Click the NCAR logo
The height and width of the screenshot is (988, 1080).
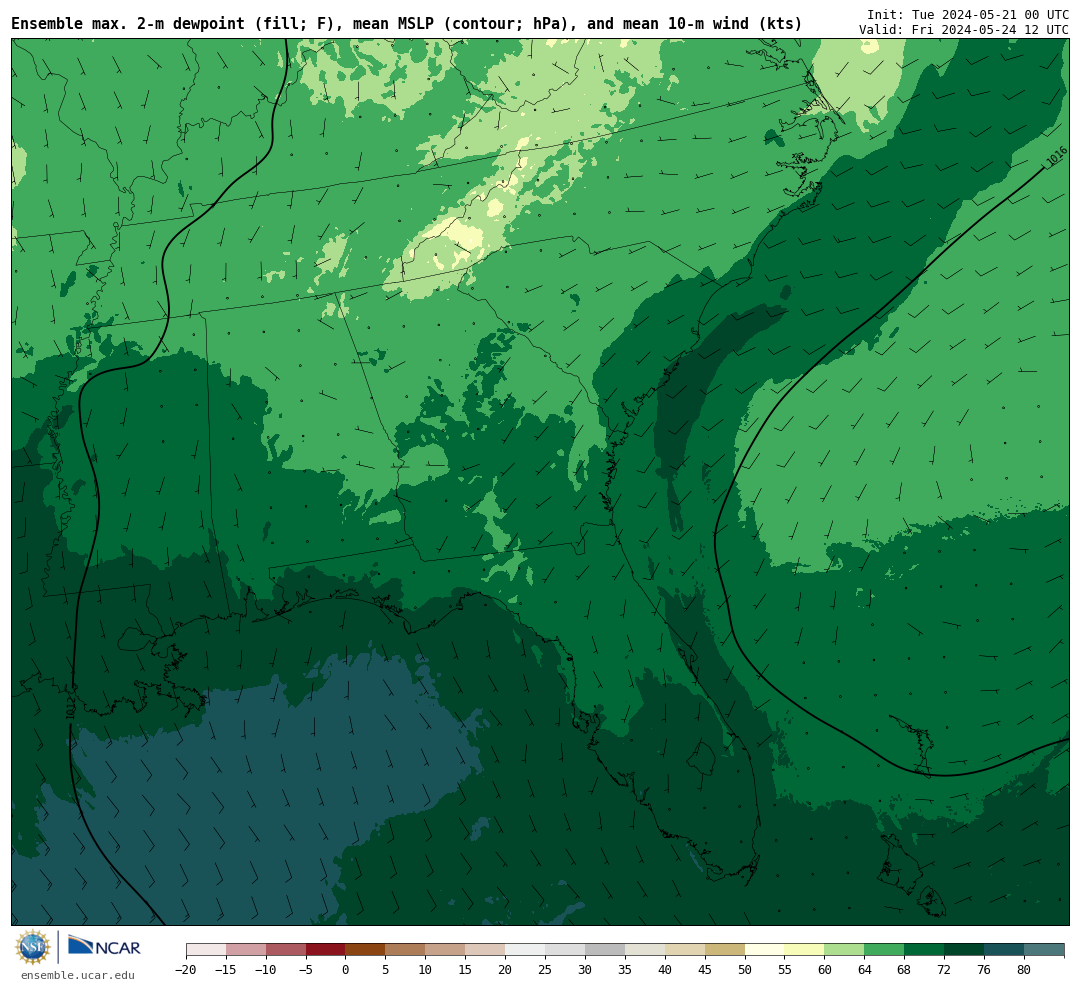point(104,946)
